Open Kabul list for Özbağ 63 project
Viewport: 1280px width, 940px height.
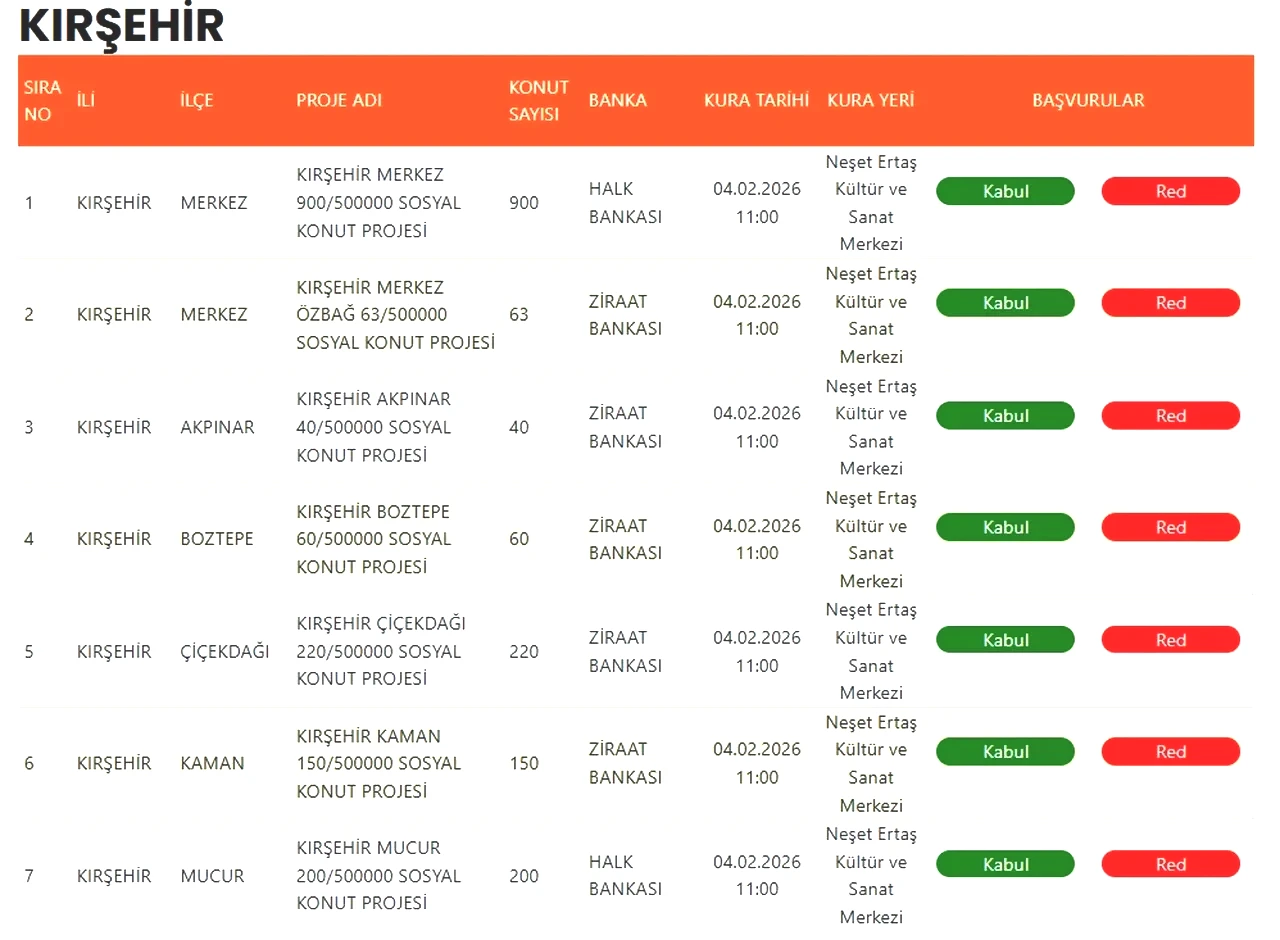pyautogui.click(x=1005, y=303)
